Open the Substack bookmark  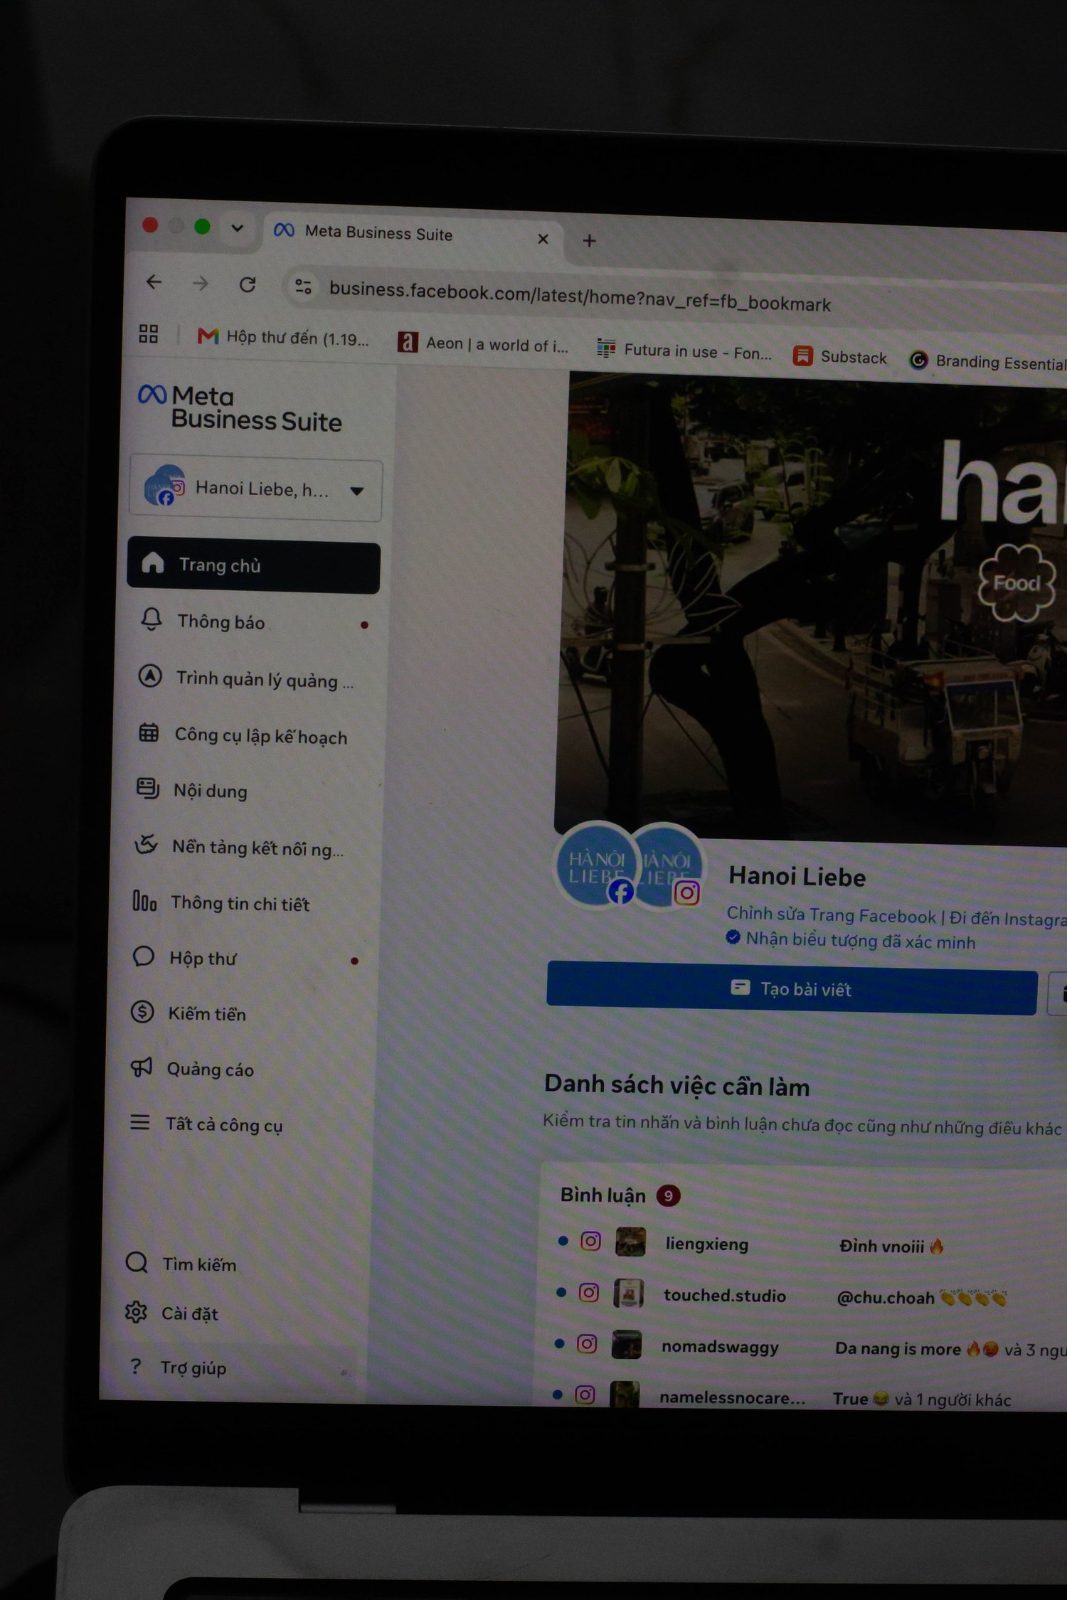click(x=840, y=356)
